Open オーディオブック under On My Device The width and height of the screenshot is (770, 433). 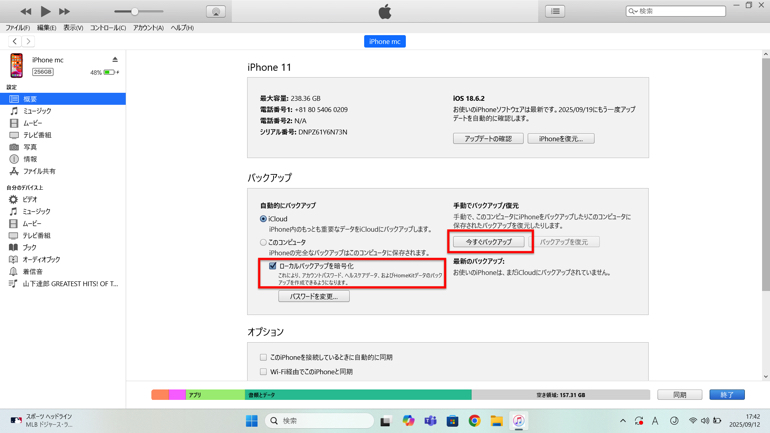tap(41, 259)
